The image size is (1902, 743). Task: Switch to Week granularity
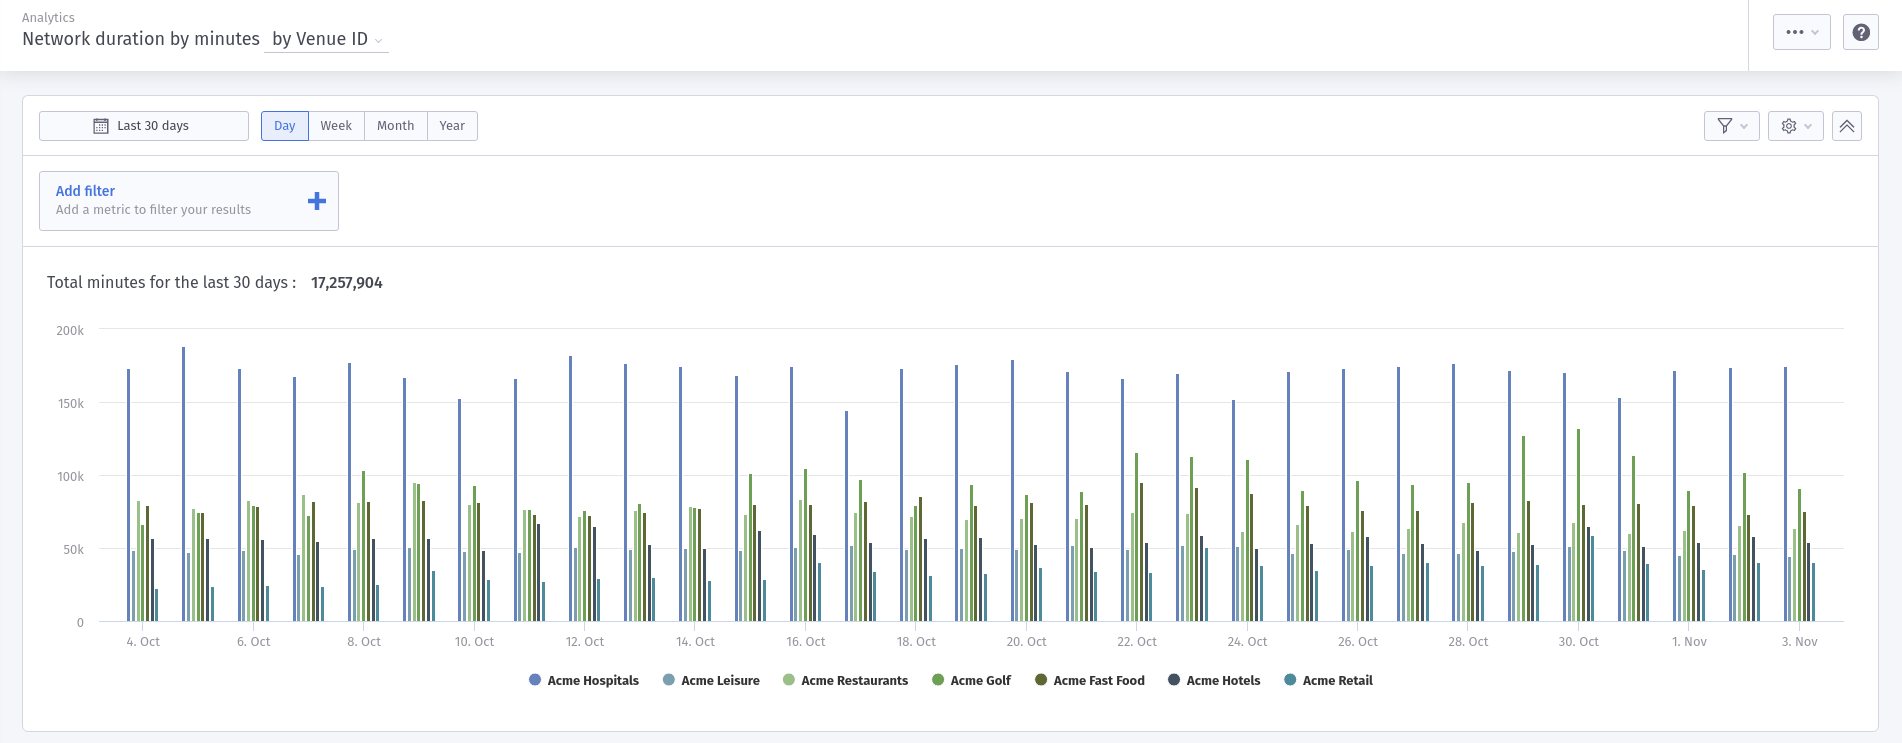point(336,126)
